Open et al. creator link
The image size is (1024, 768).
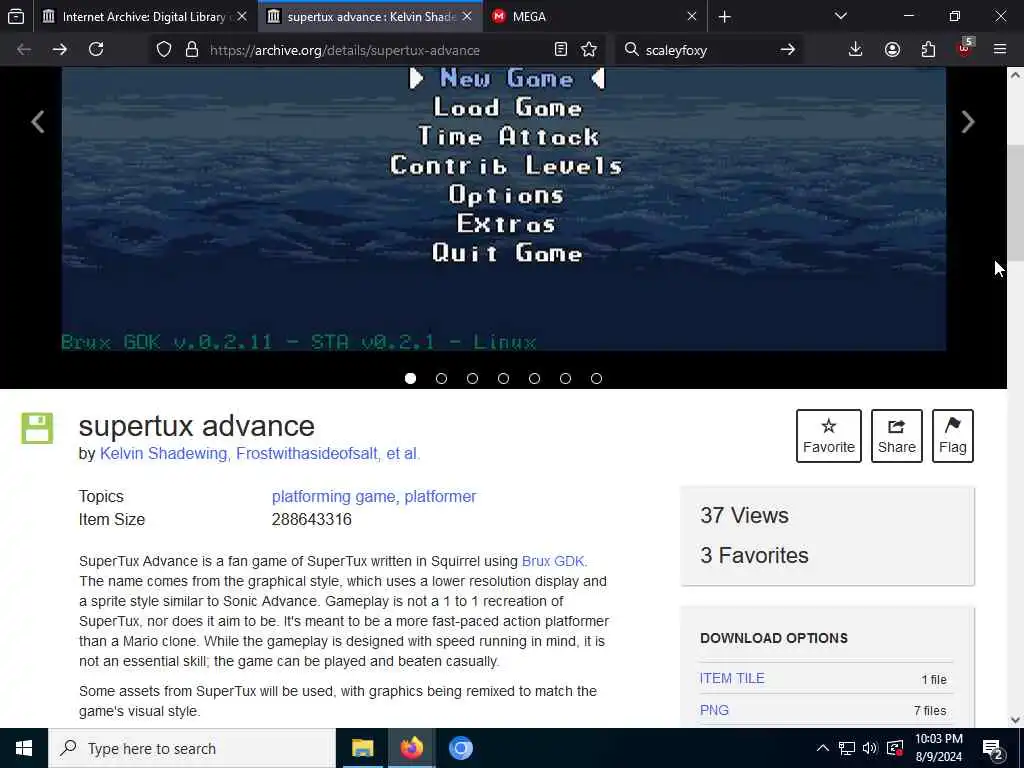click(x=403, y=453)
